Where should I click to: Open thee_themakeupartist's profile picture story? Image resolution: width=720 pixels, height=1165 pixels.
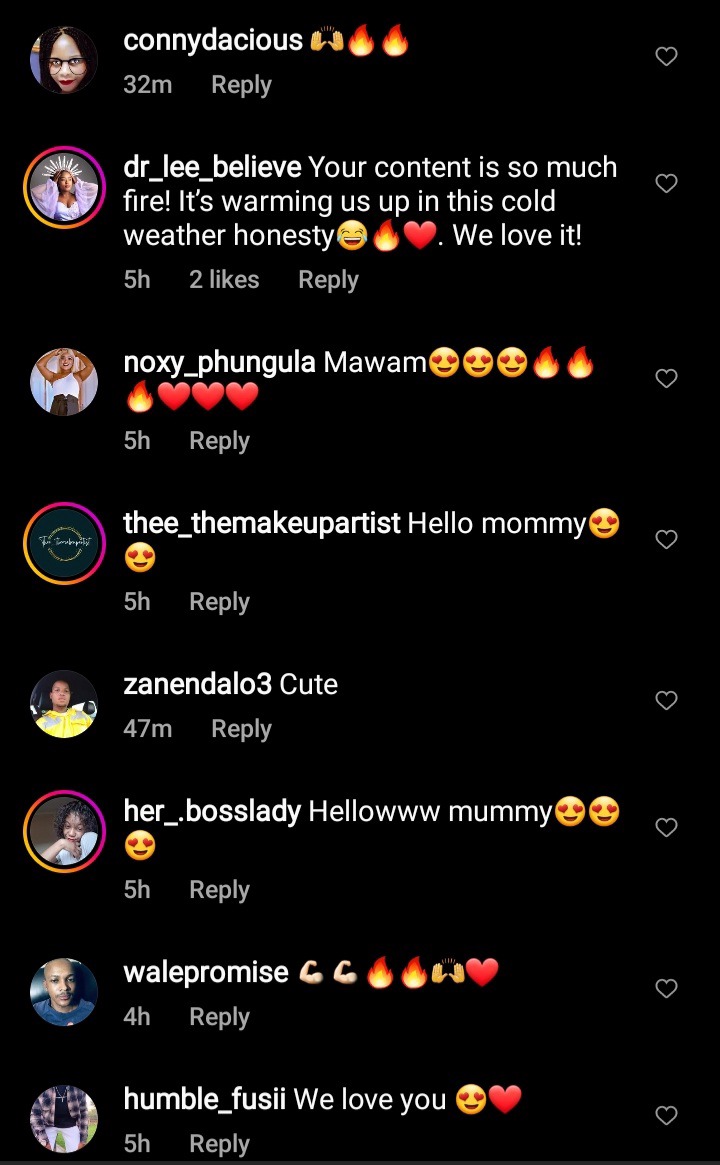[64, 543]
